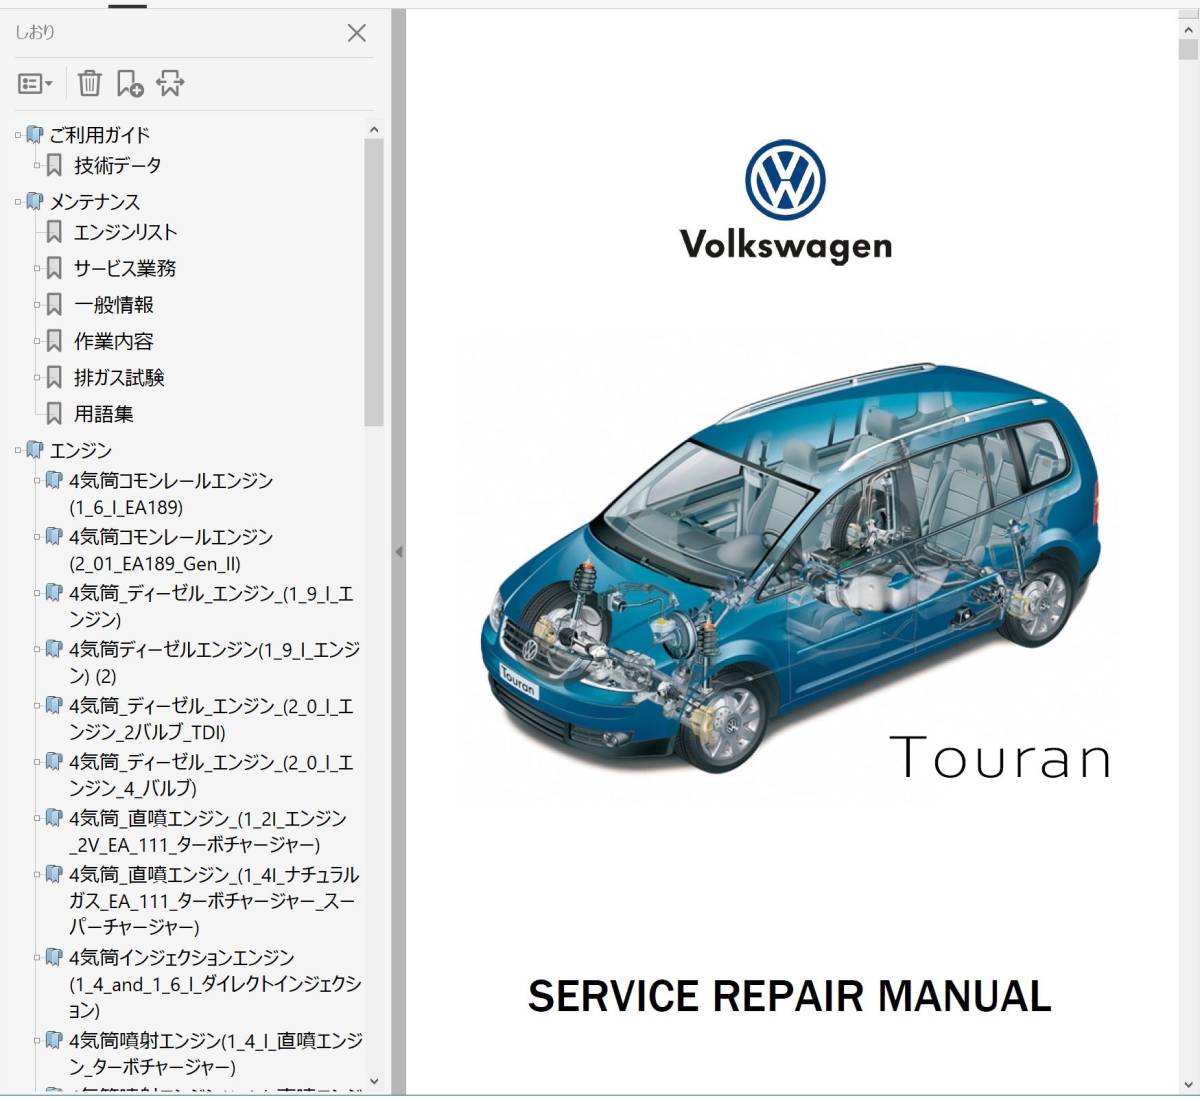Open the 技術データ bookmark
Viewport: 1200px width, 1101px height.
tap(117, 165)
